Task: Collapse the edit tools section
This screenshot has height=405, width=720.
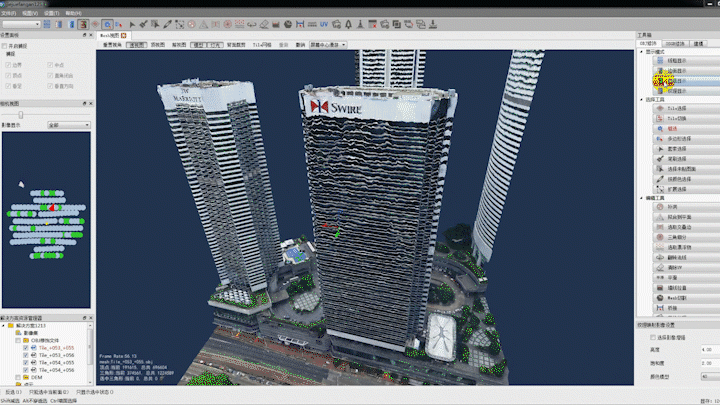Action: [641, 198]
